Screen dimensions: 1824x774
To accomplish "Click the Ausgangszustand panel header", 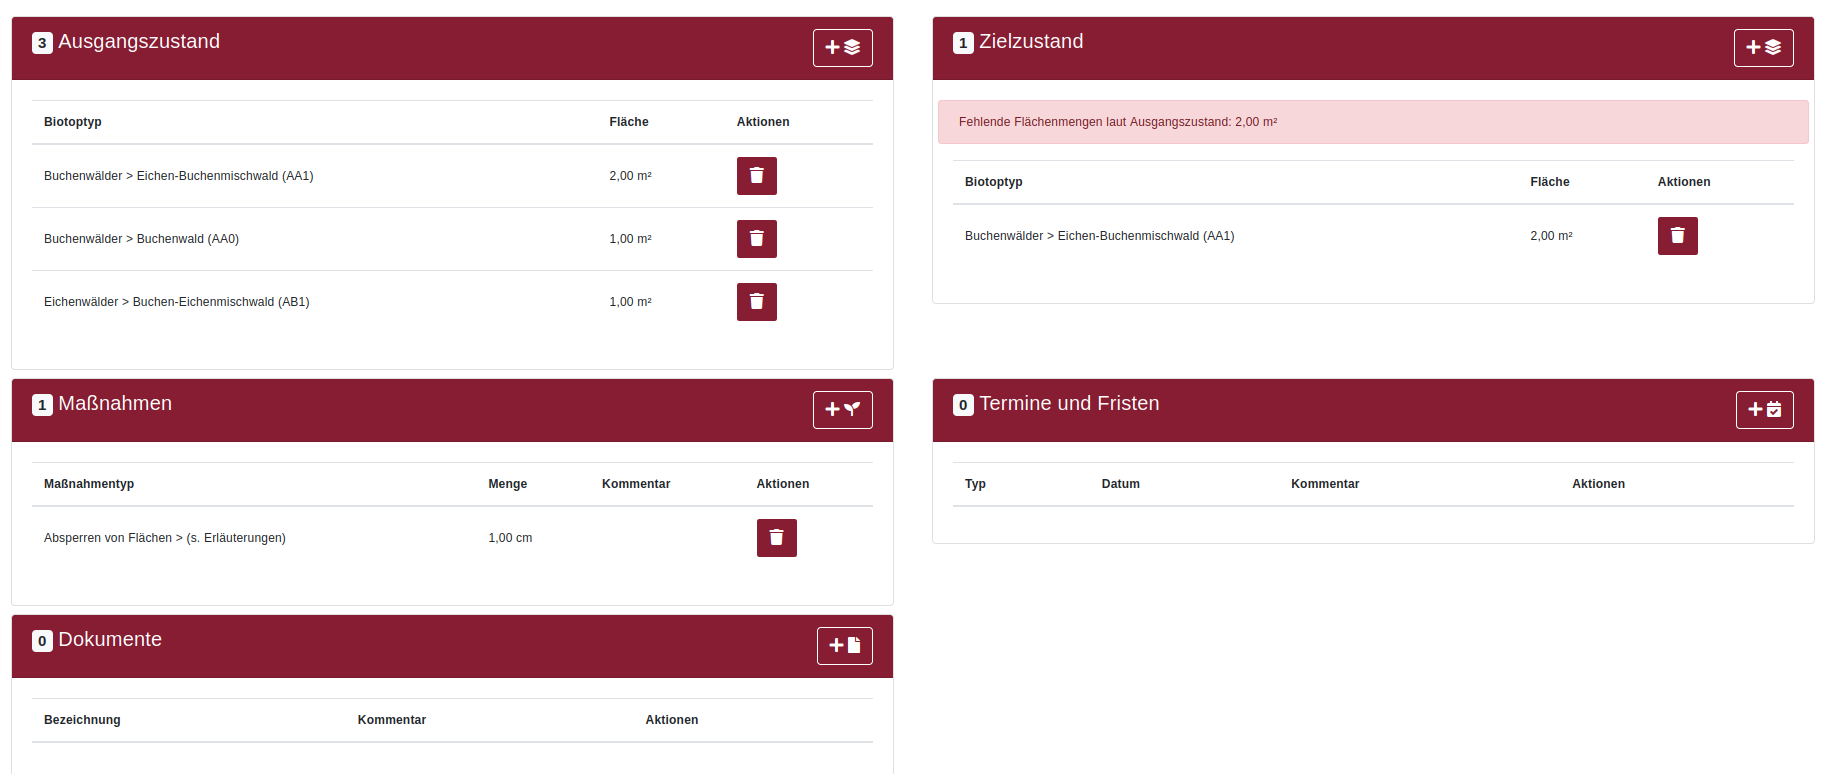I will (x=138, y=42).
